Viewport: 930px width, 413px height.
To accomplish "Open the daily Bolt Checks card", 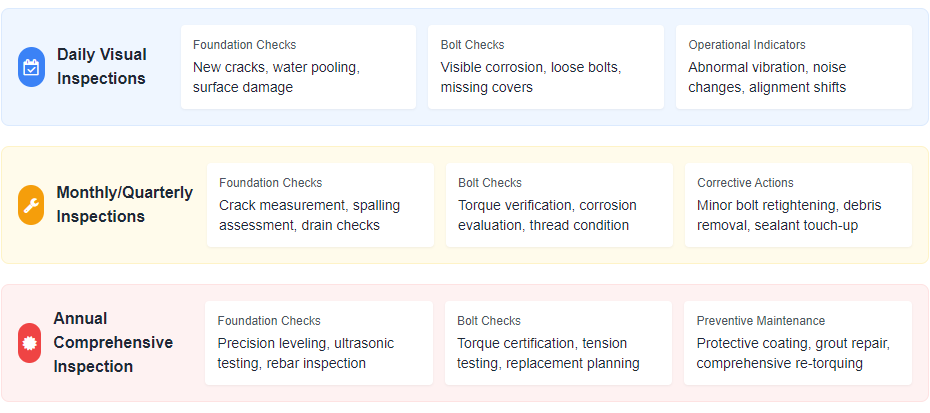I will (x=546, y=67).
